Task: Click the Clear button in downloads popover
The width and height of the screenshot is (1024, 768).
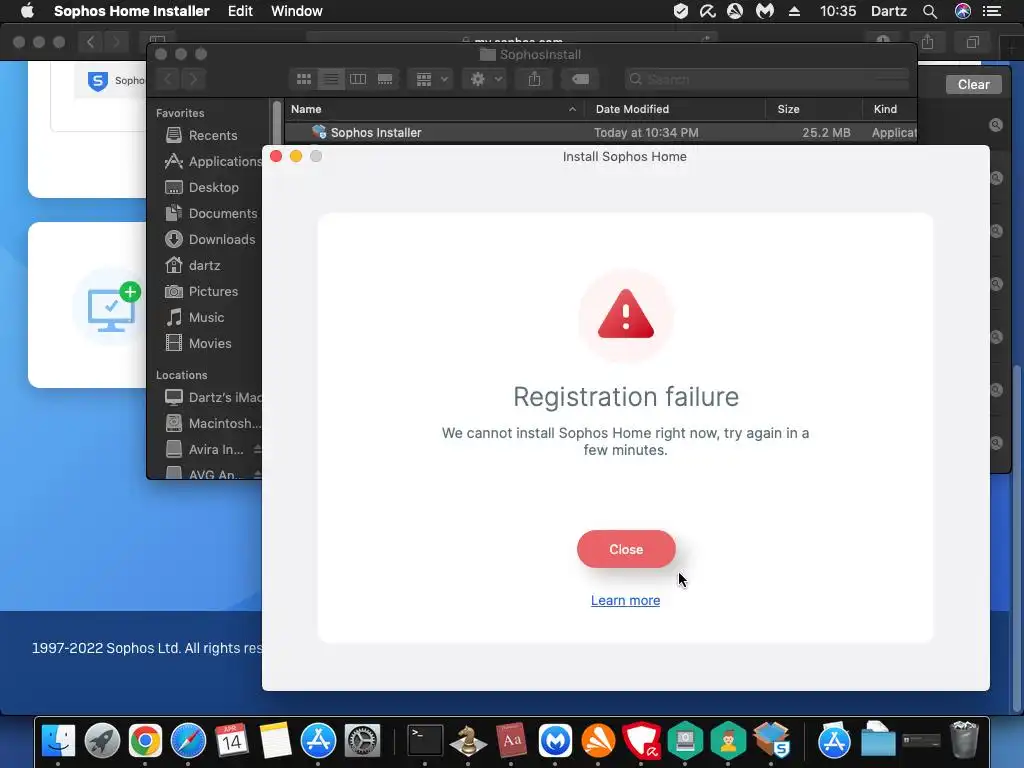Action: tap(973, 84)
